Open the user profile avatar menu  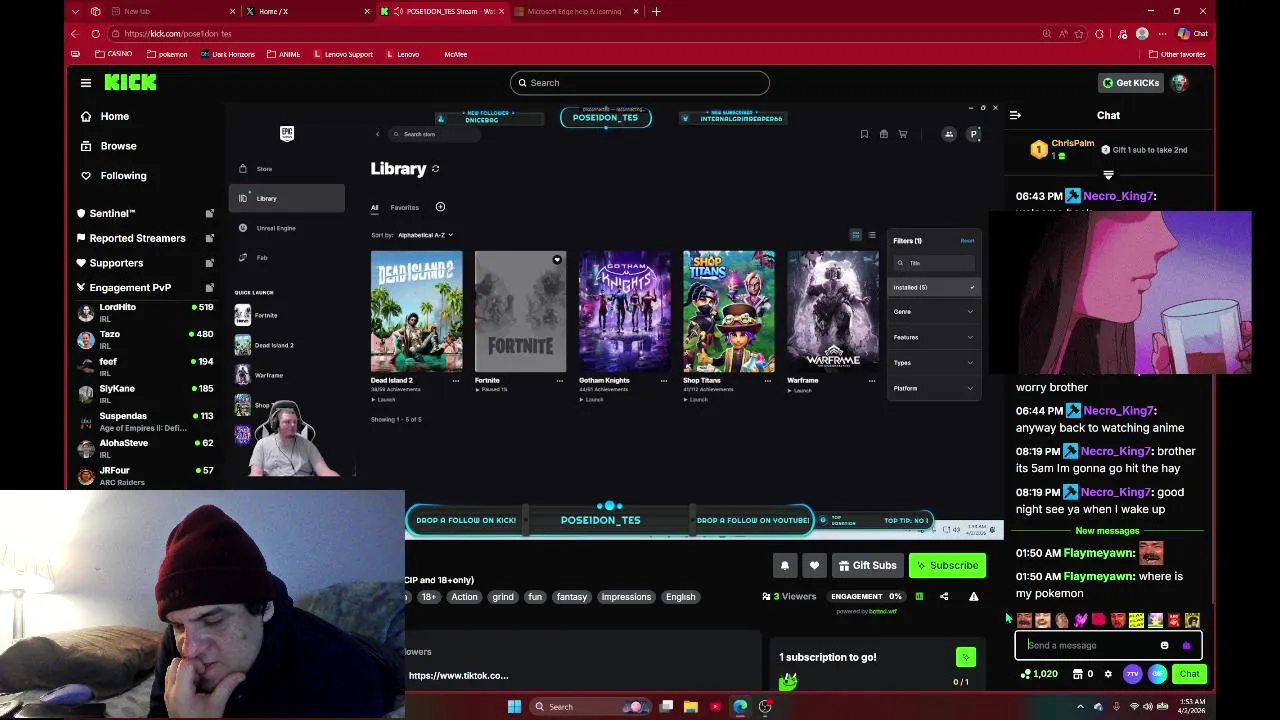coord(1180,83)
